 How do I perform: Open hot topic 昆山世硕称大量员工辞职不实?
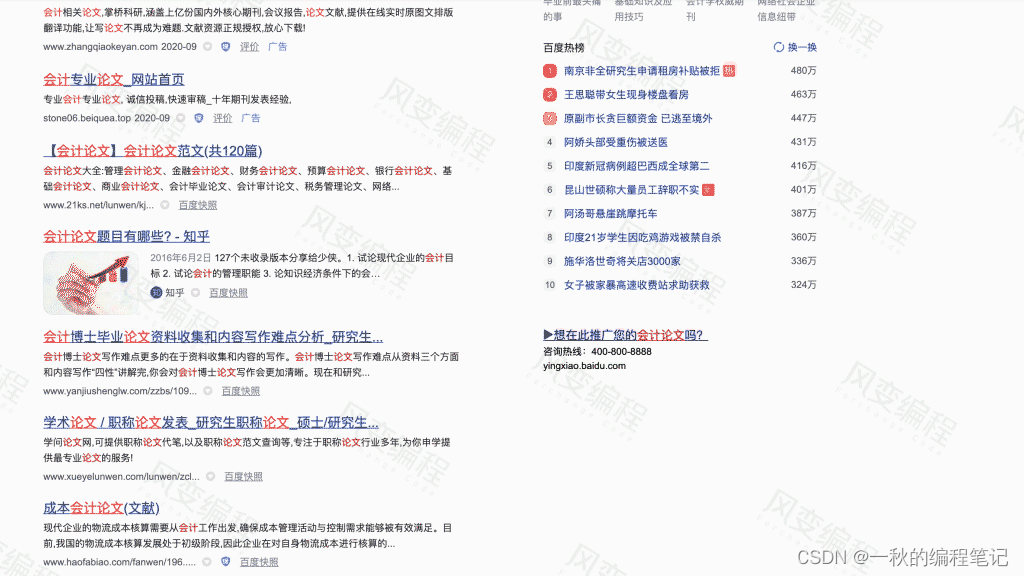click(x=632, y=190)
